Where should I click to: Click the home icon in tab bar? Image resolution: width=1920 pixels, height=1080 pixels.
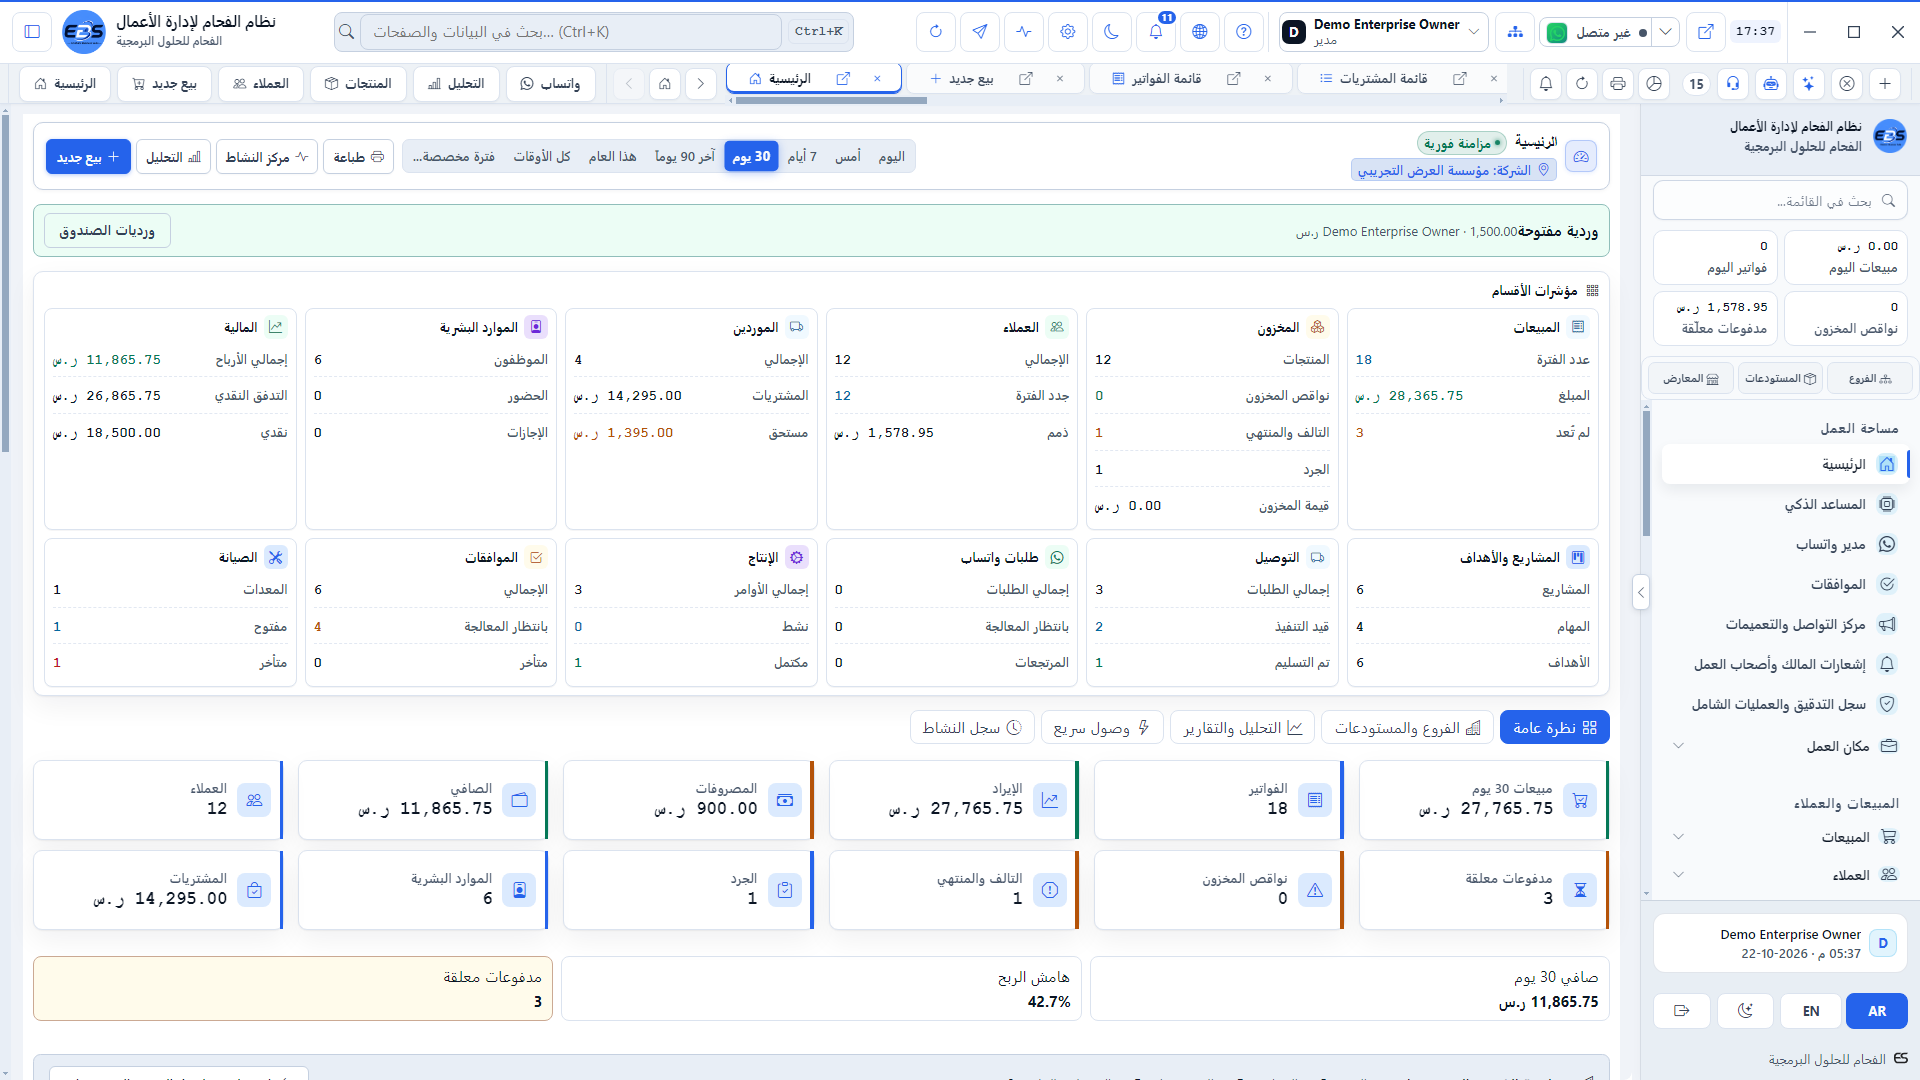coord(665,84)
